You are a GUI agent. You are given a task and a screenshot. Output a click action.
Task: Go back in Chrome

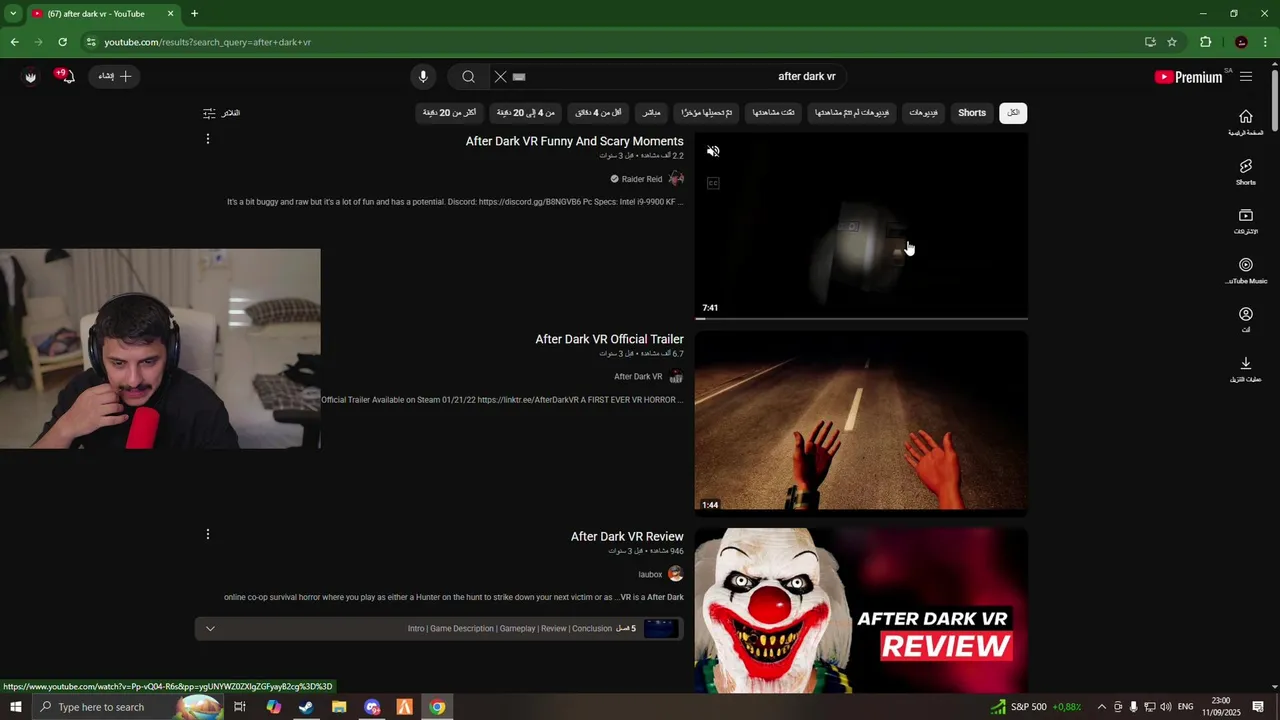tap(14, 42)
